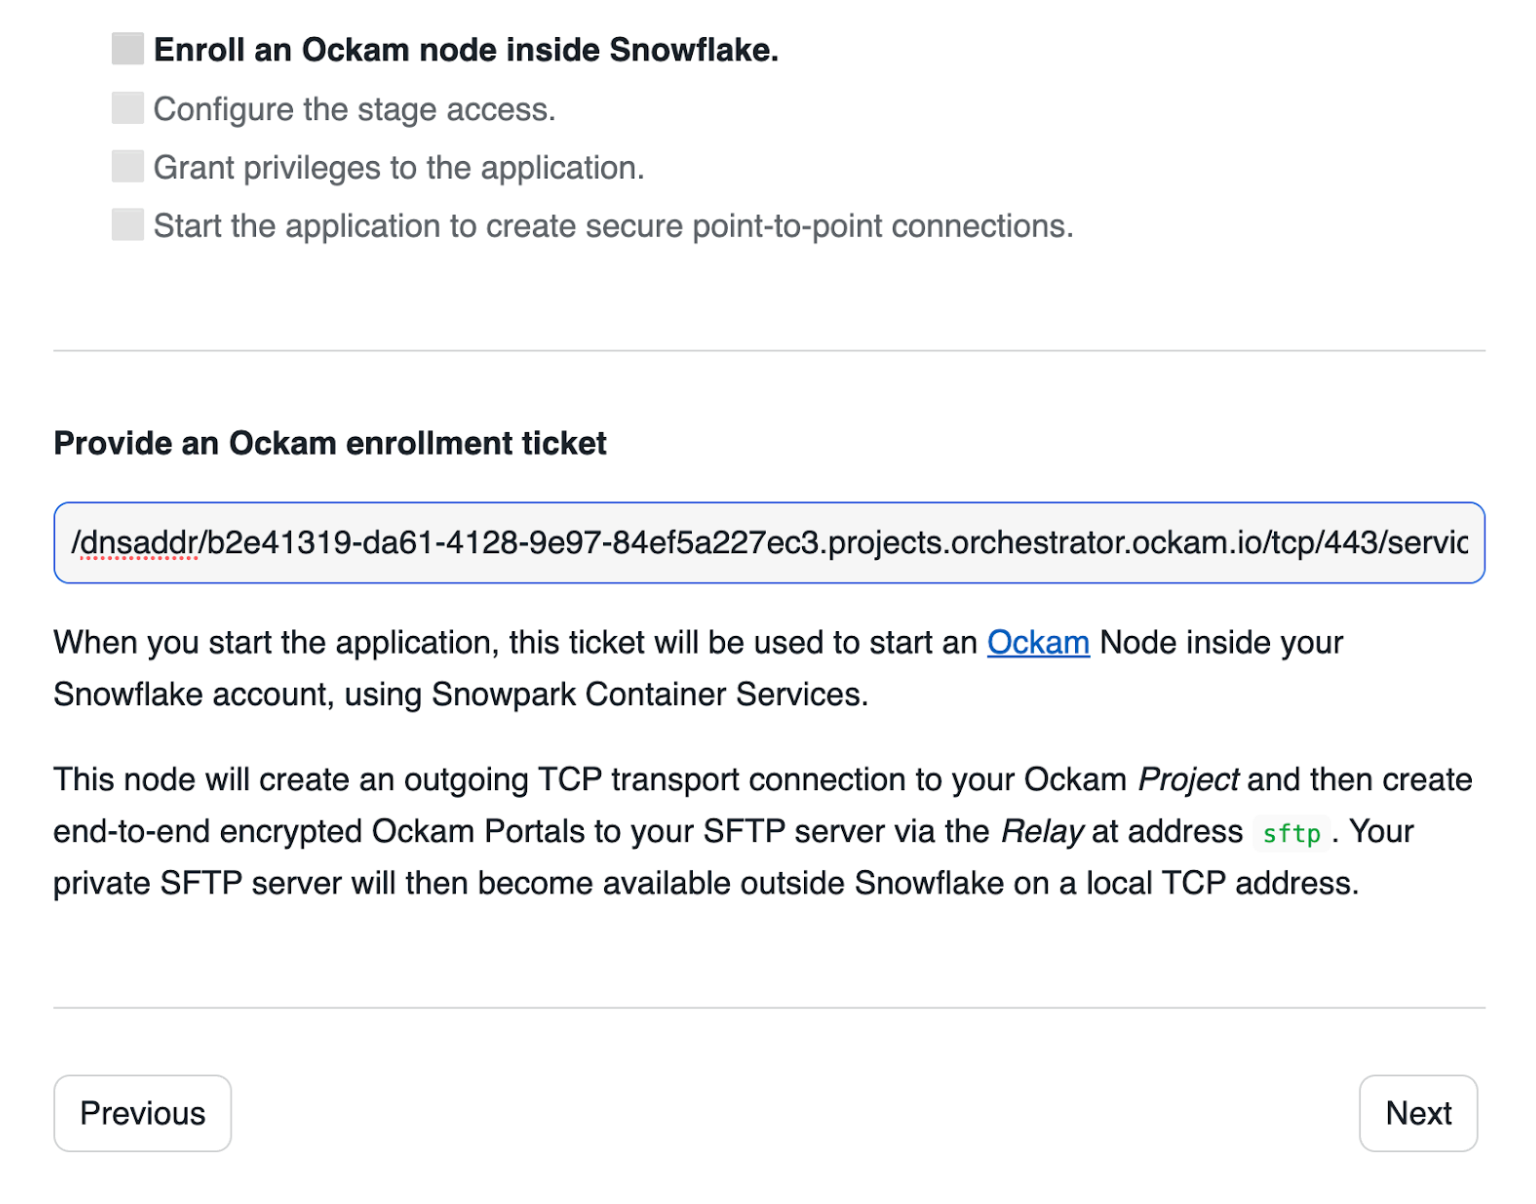Click the "Provide an Ockam enrollment ticket" heading
Image resolution: width=1536 pixels, height=1204 pixels.
point(330,443)
